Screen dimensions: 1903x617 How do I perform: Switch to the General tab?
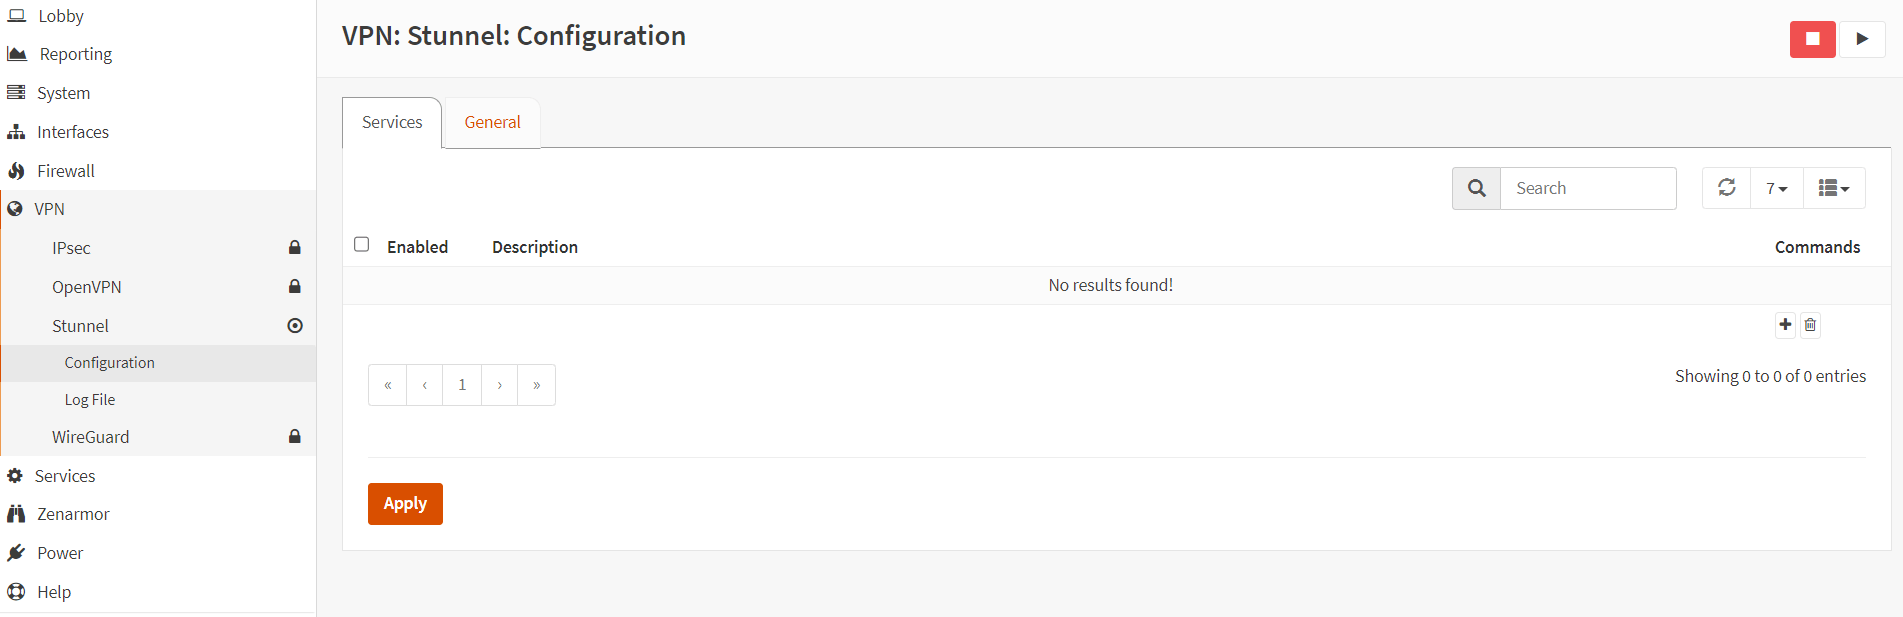492,122
